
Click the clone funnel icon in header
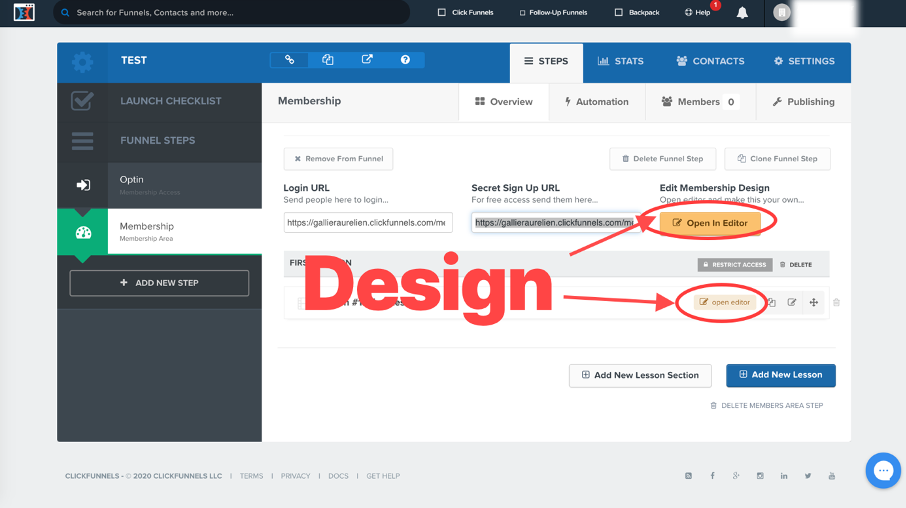(x=328, y=60)
